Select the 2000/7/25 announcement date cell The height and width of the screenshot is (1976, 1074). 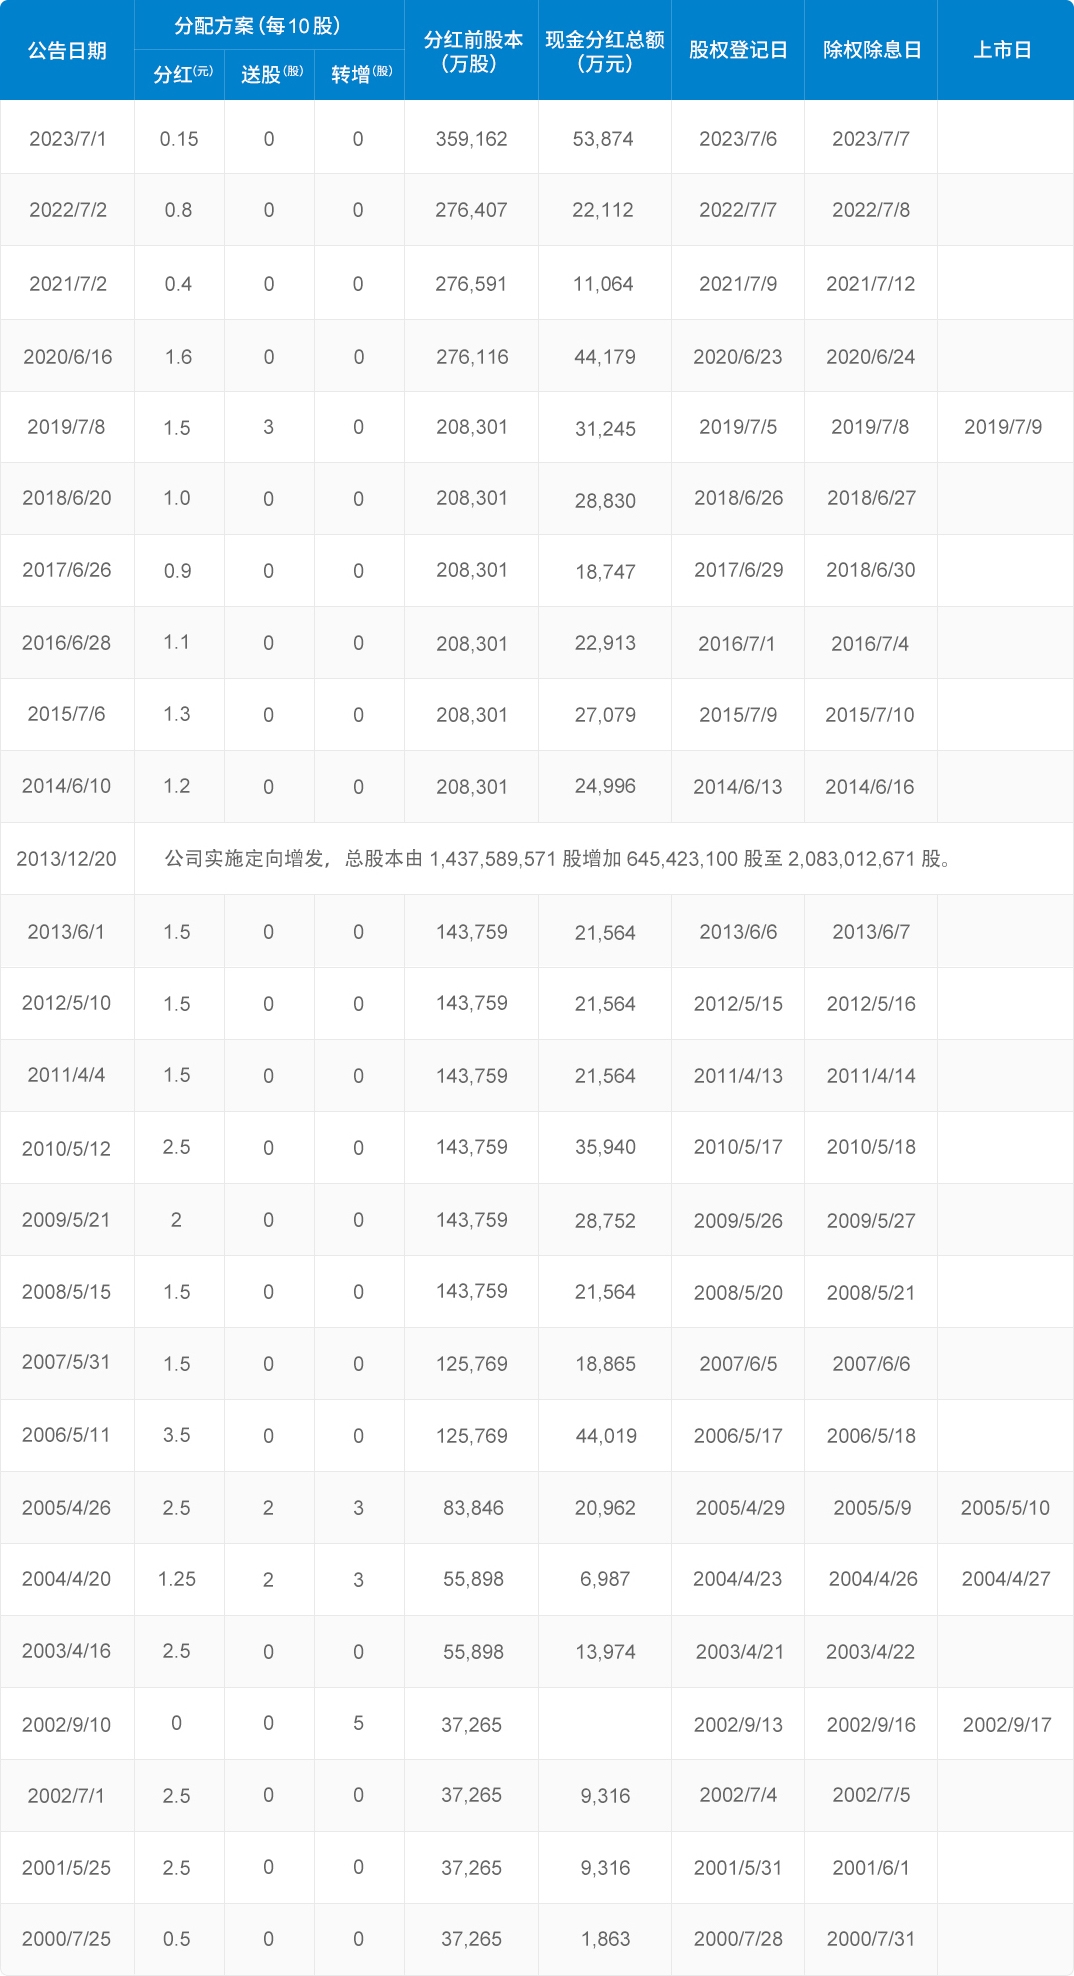pos(66,1939)
